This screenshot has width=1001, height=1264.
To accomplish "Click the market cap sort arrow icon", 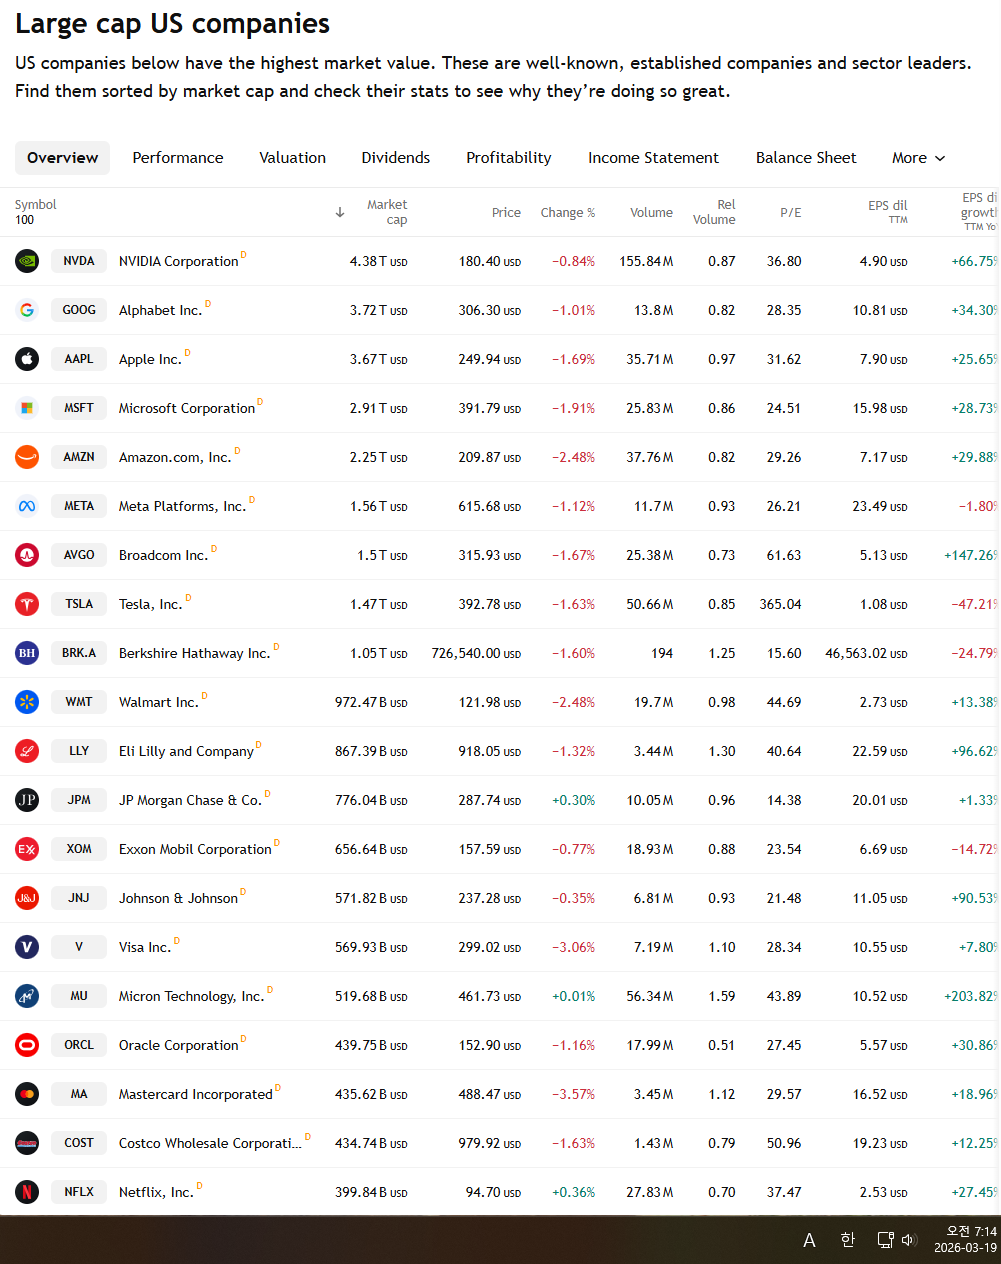I will [340, 212].
